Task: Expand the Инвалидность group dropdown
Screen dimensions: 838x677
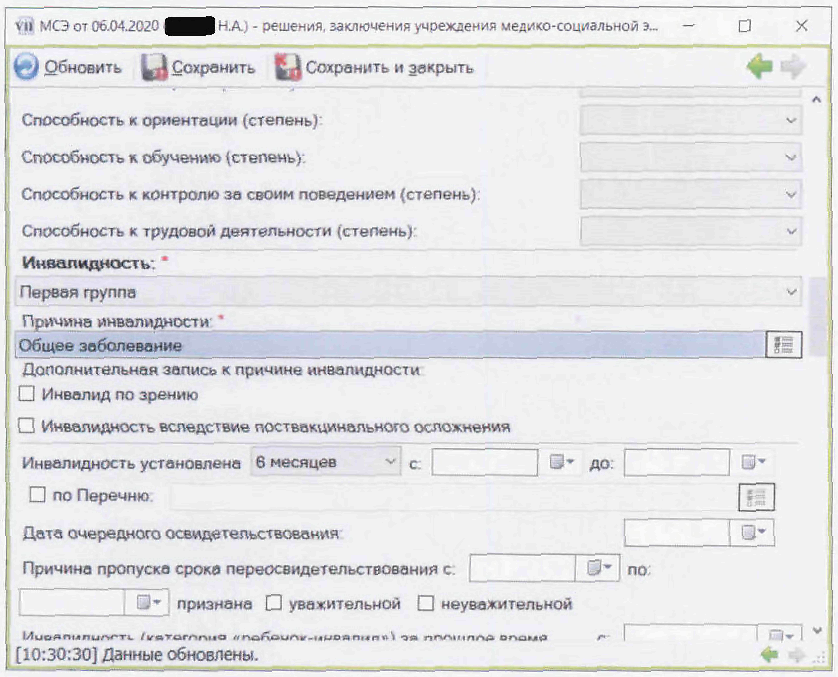Action: tap(792, 293)
